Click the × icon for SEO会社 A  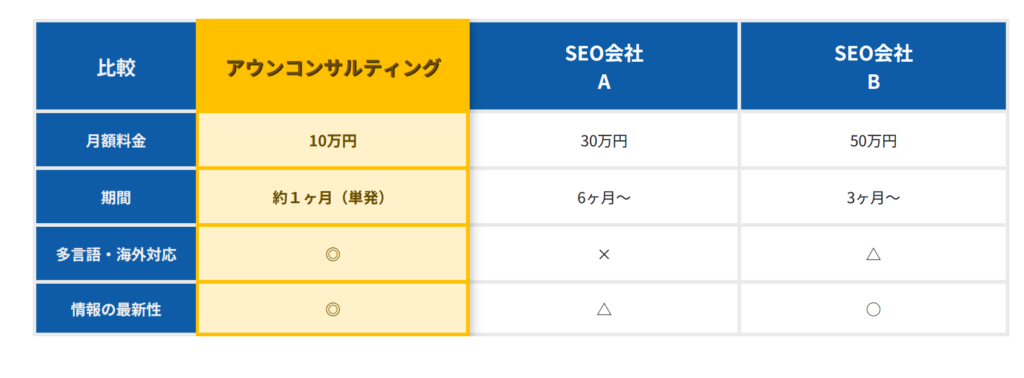point(603,255)
